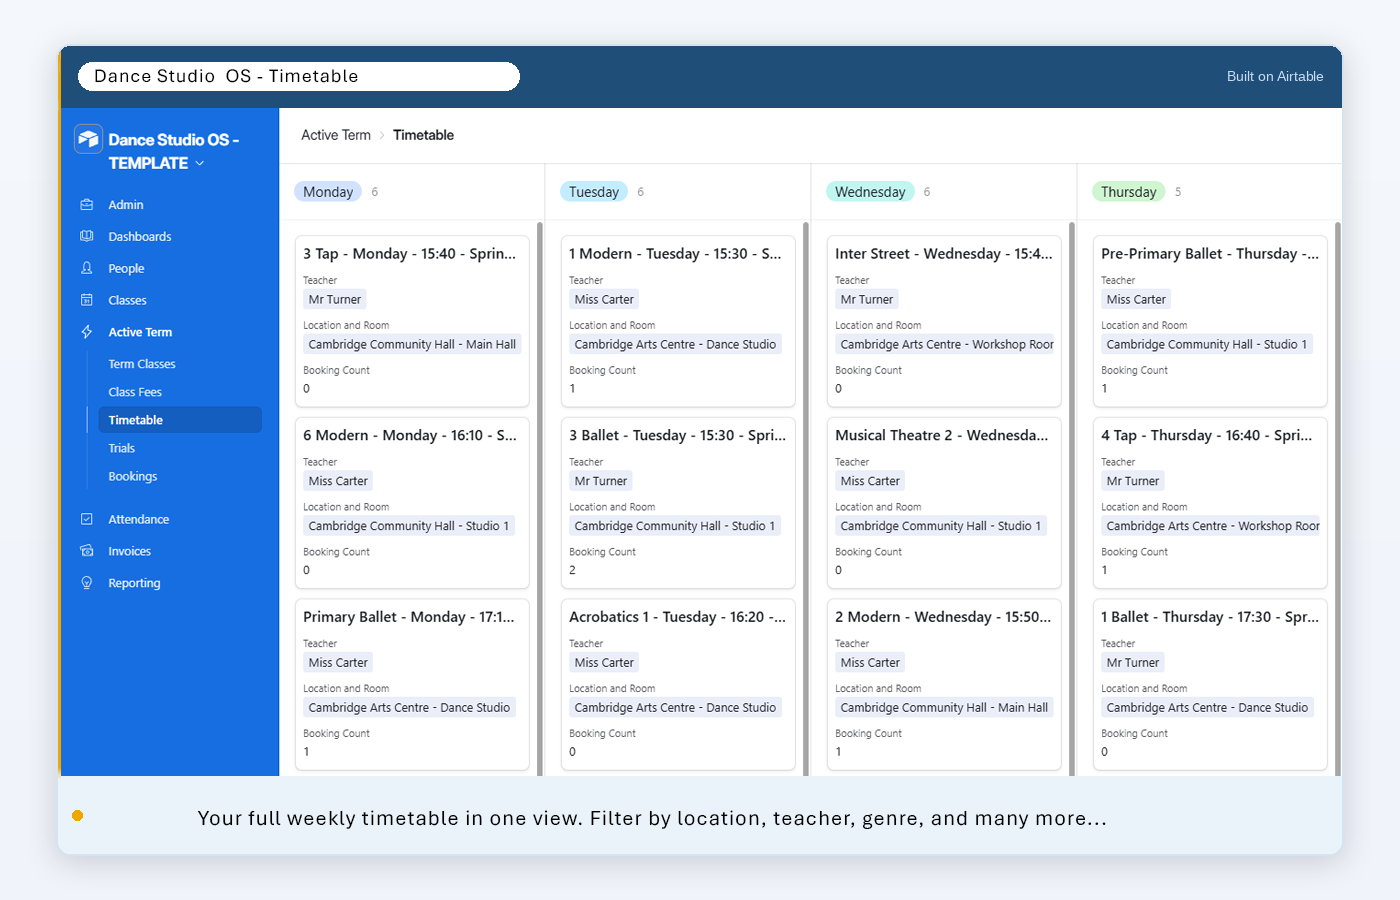The height and width of the screenshot is (900, 1400).
Task: Open the Dashboards page
Action: point(140,236)
